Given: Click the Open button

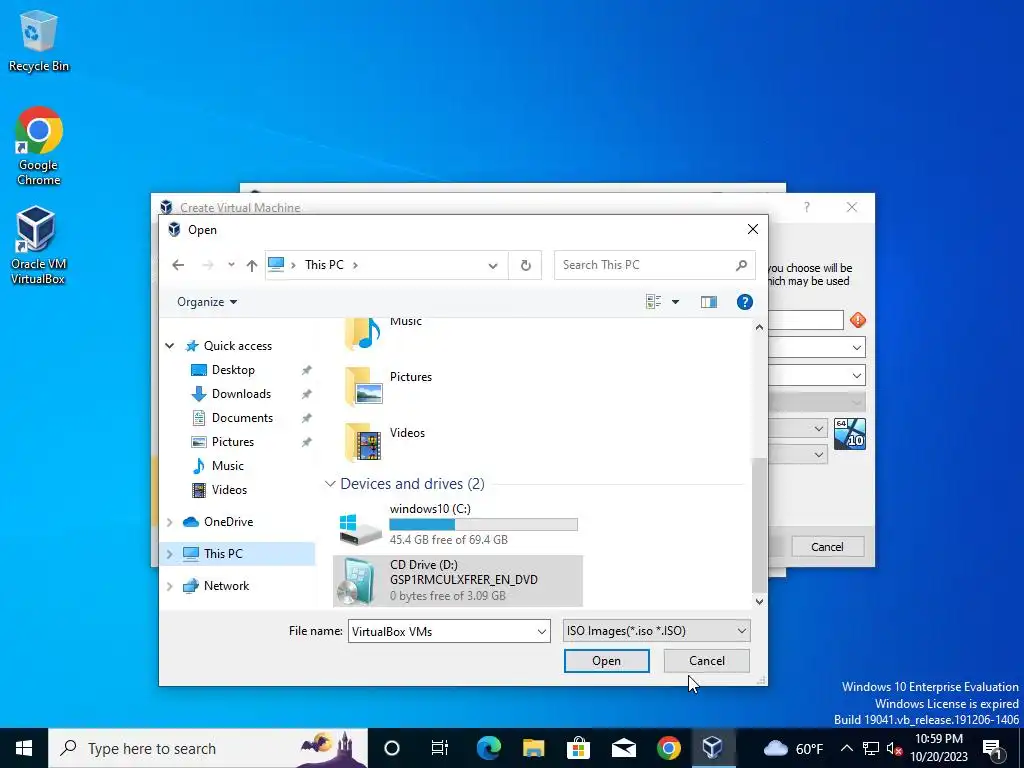Looking at the screenshot, I should [x=607, y=661].
